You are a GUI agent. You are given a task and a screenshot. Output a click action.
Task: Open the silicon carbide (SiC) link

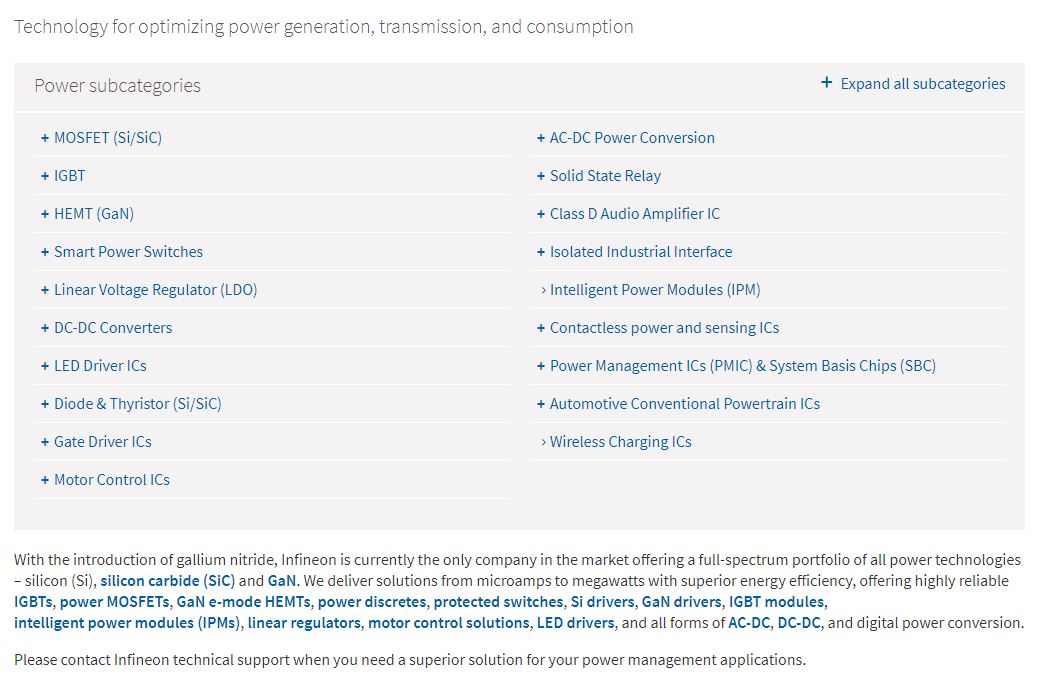pos(168,581)
